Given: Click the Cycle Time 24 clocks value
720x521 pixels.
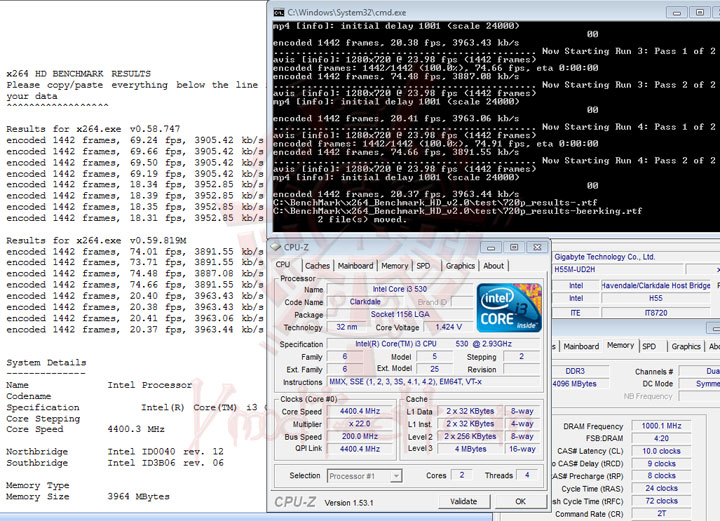Looking at the screenshot, I should point(661,488).
